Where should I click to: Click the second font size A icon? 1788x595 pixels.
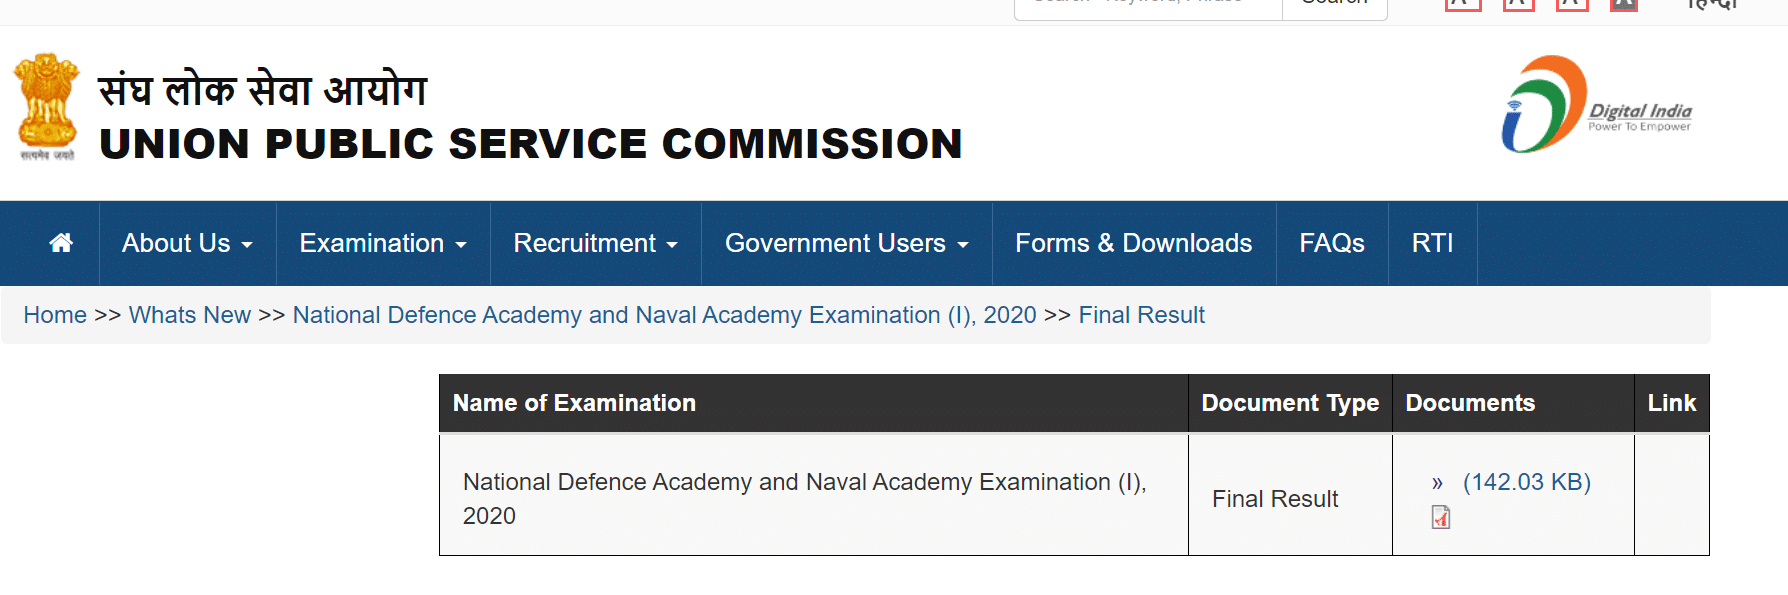click(1518, 4)
